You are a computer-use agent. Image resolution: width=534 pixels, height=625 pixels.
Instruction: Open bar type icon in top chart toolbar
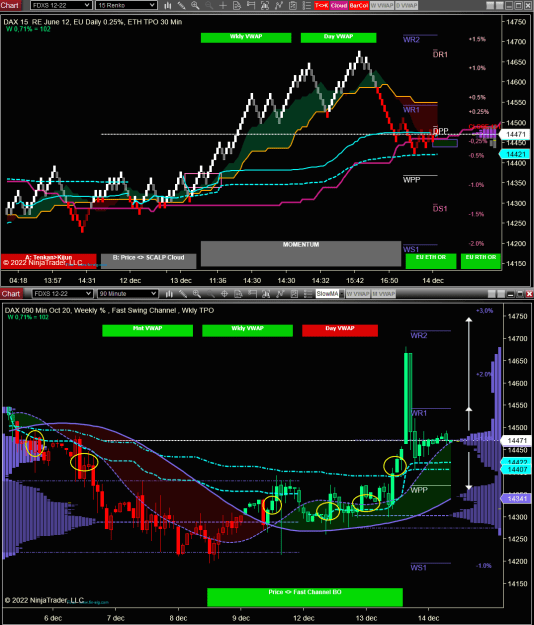coord(168,5)
